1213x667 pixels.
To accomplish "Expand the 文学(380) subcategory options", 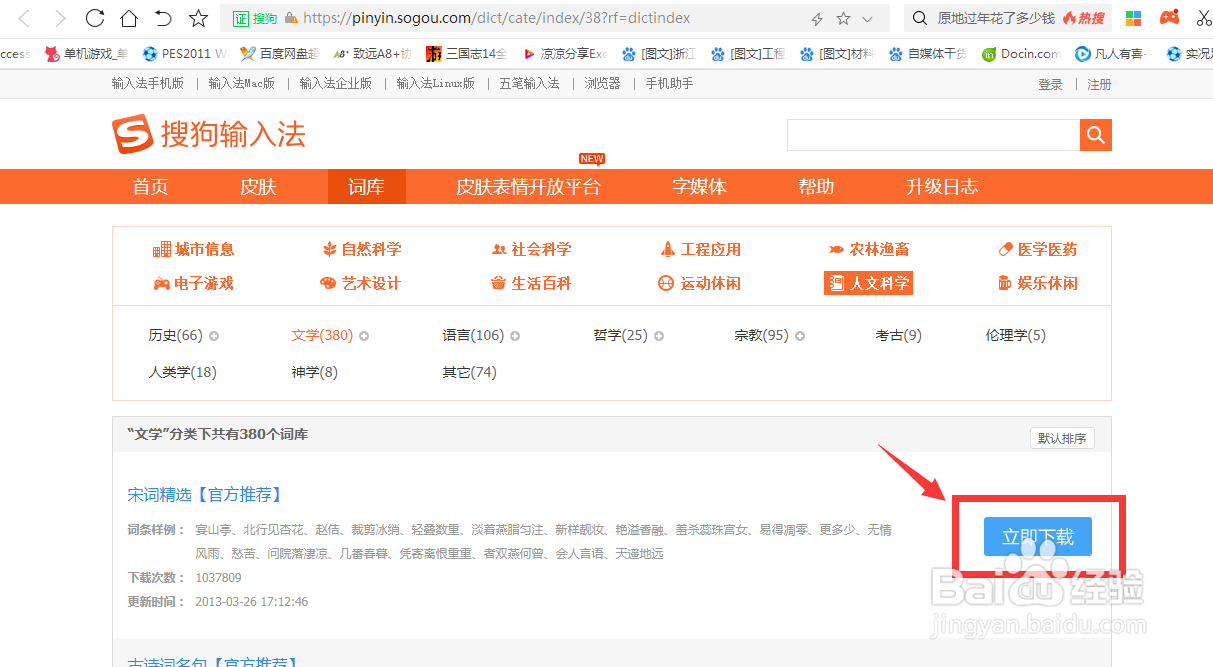I will (365, 335).
